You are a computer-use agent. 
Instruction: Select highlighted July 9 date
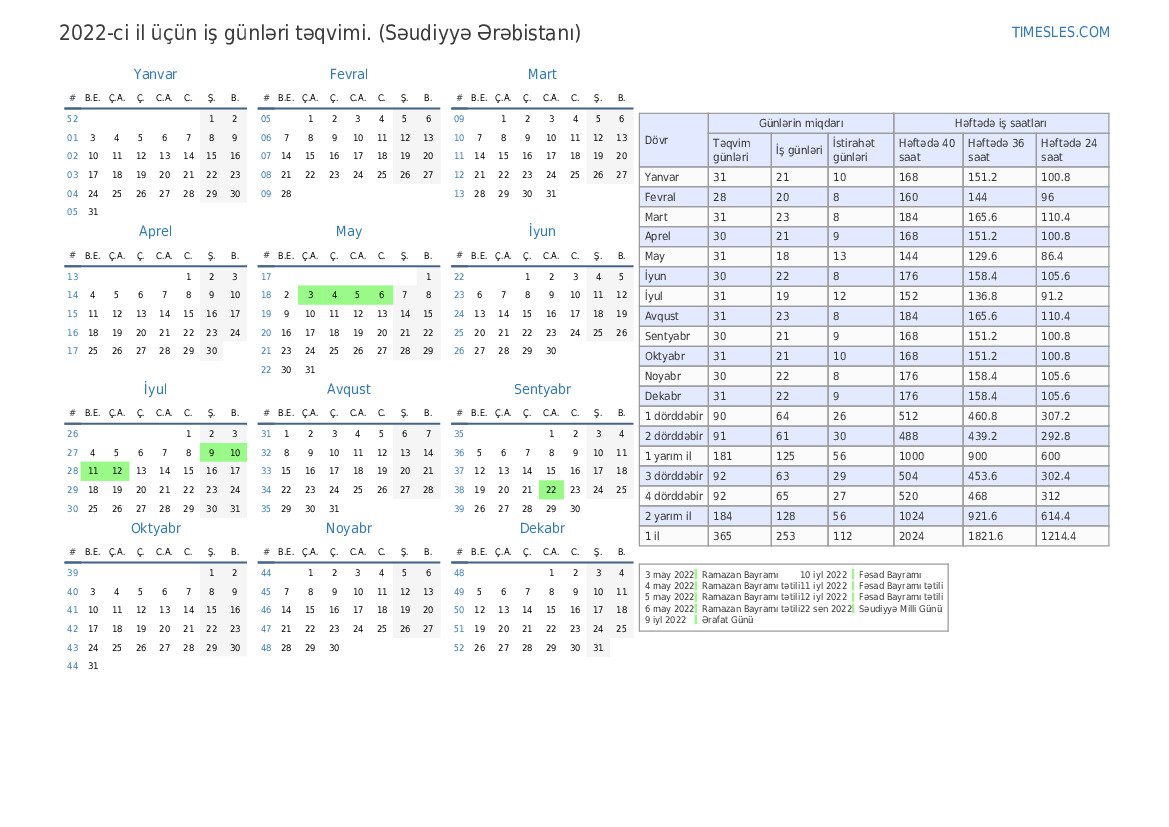[x=212, y=453]
